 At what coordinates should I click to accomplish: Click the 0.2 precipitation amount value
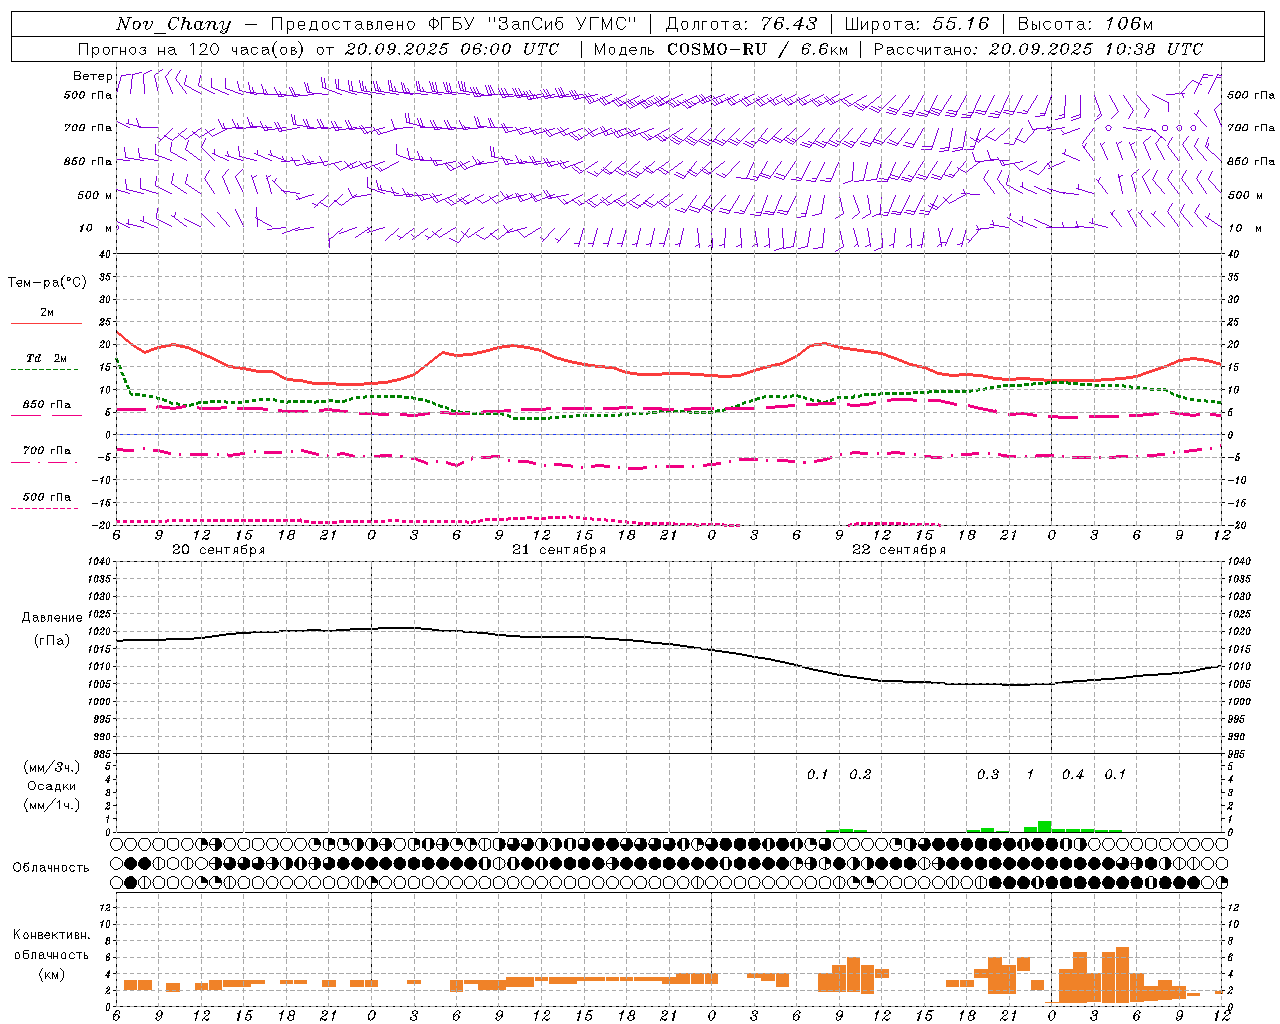[x=860, y=774]
